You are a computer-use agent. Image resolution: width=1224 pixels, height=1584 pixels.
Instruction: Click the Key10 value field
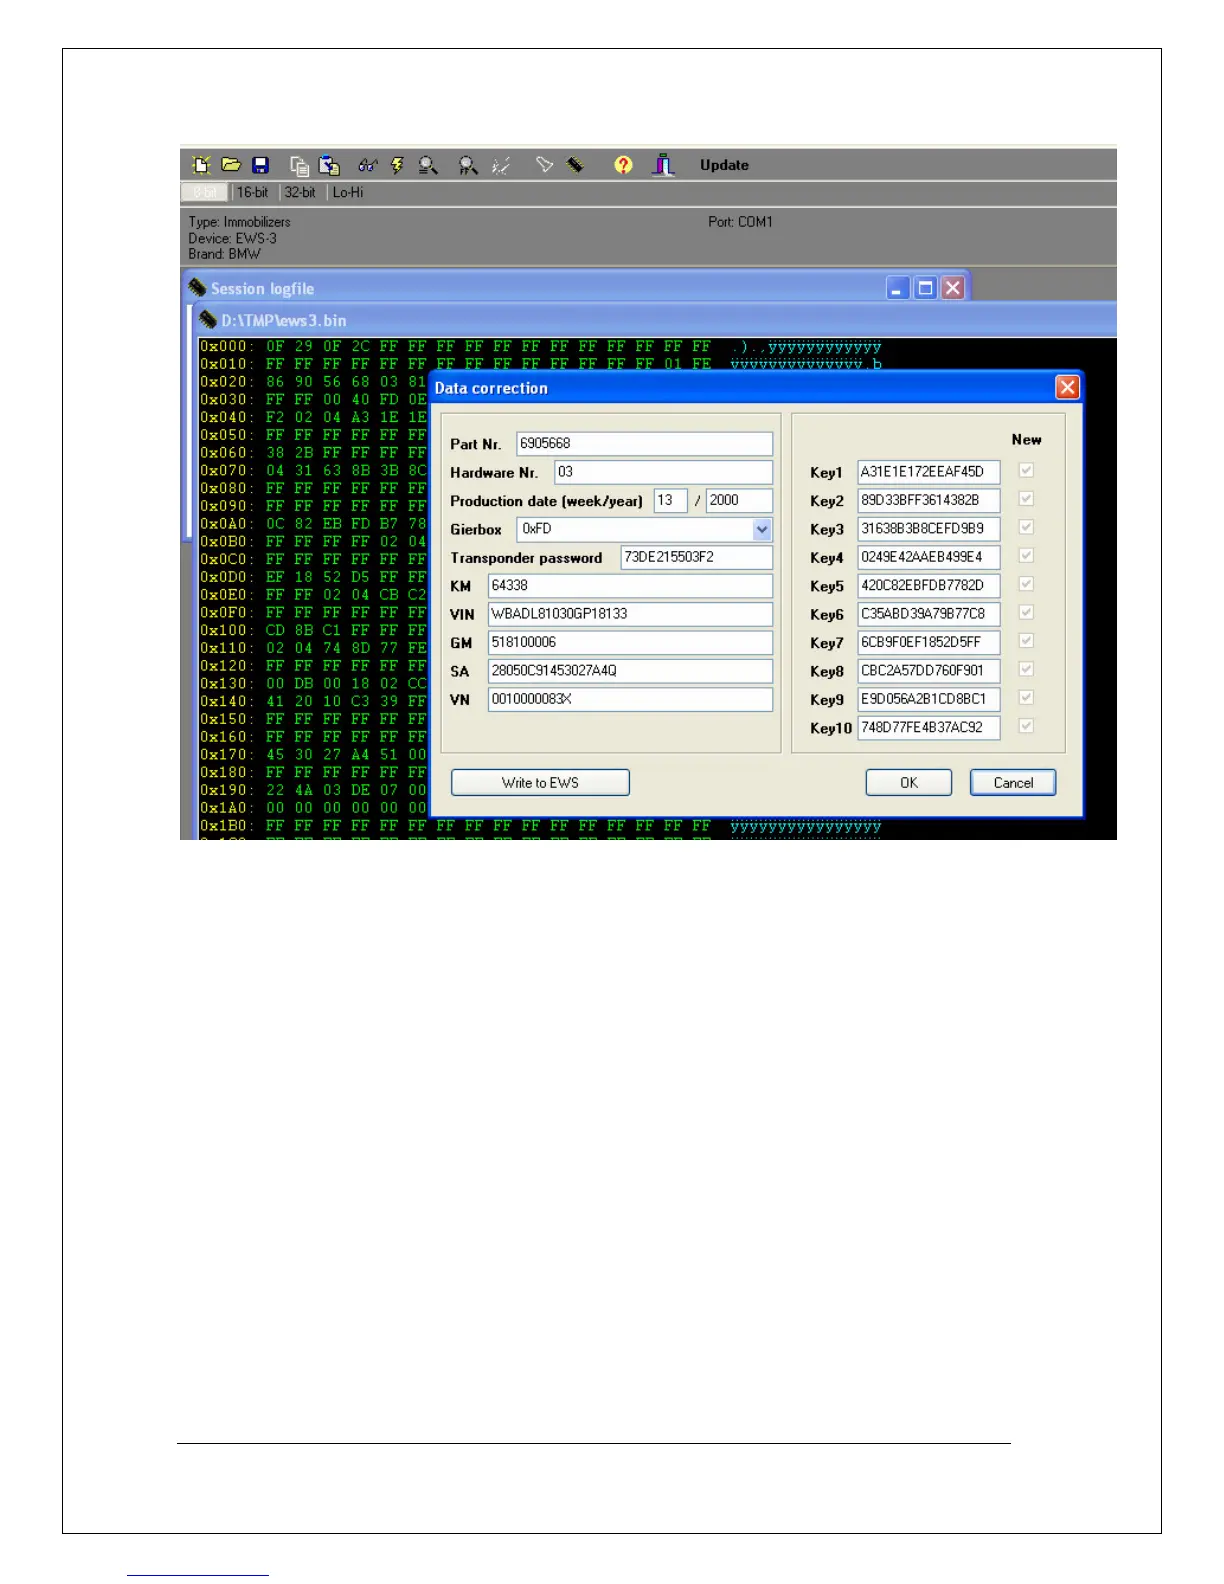point(929,727)
